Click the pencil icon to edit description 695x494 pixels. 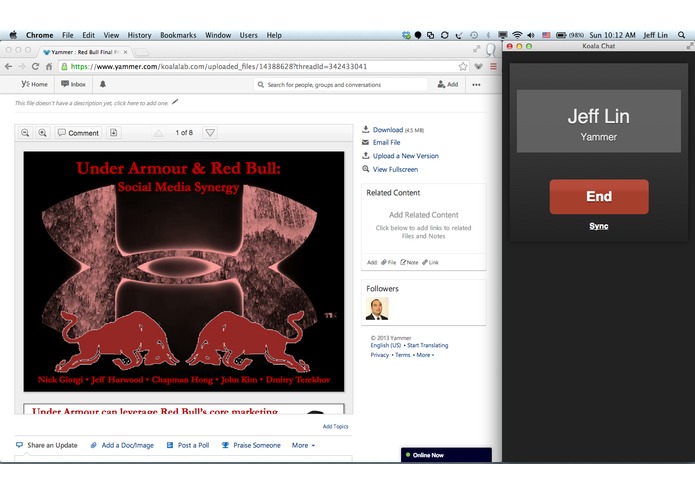pos(175,102)
